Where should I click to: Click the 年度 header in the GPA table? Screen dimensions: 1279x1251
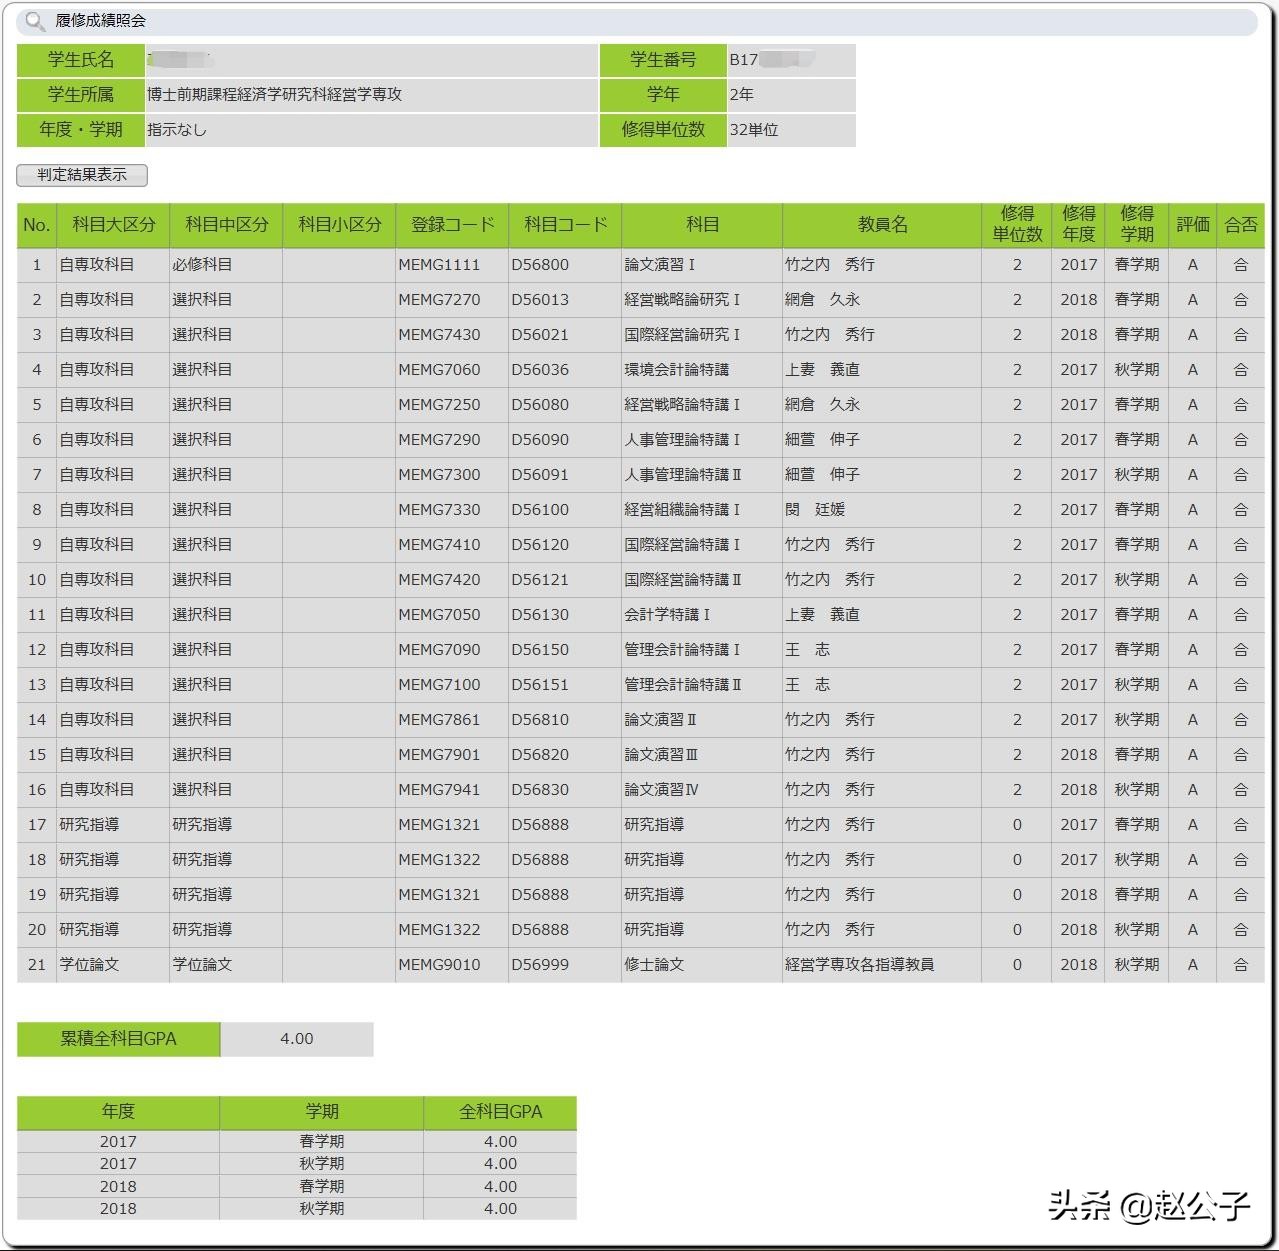coord(118,1112)
